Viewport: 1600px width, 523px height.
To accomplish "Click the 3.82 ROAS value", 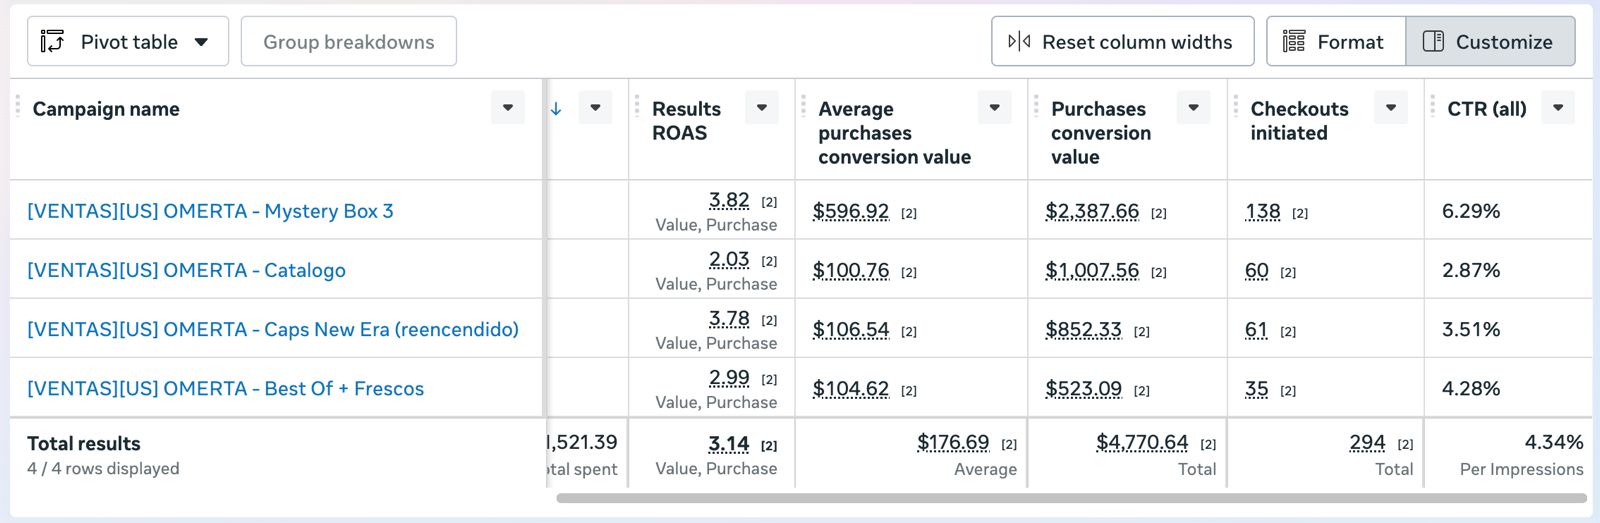I will 729,200.
